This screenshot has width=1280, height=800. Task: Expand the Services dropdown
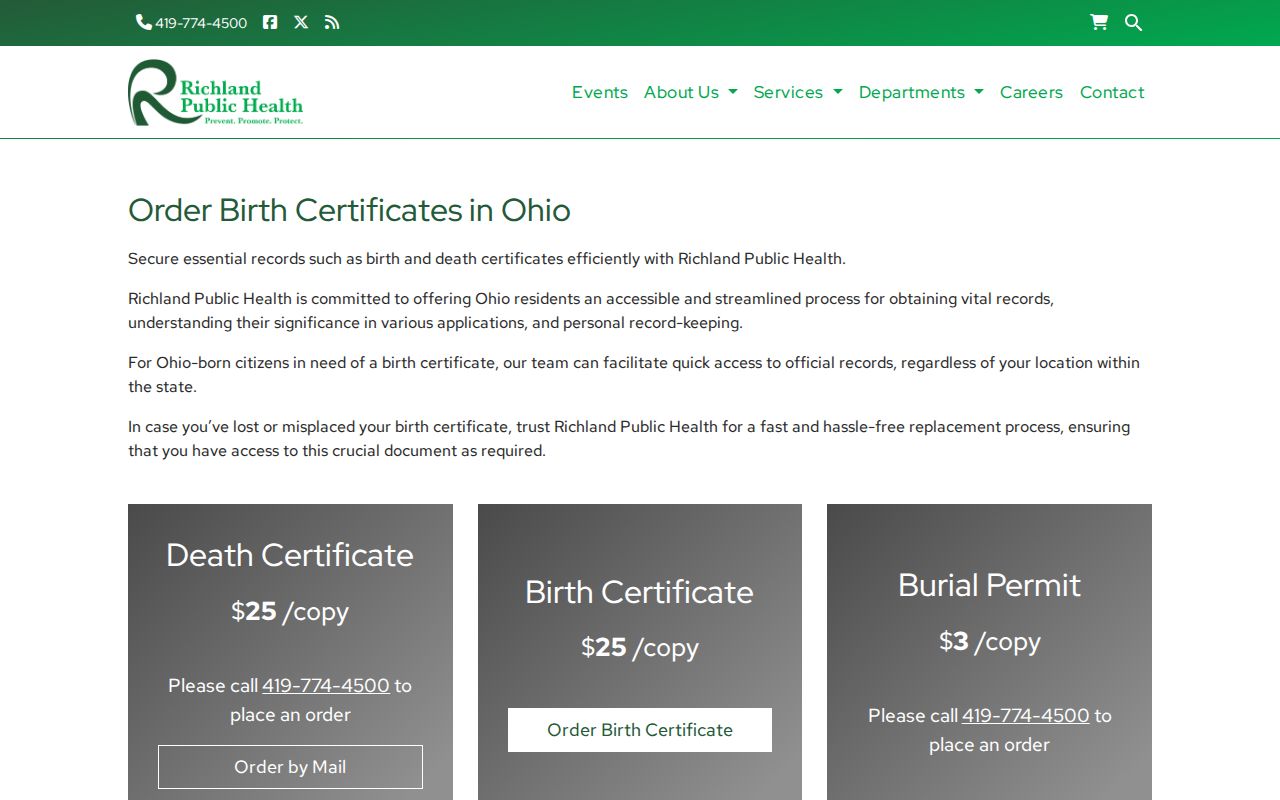coord(798,92)
